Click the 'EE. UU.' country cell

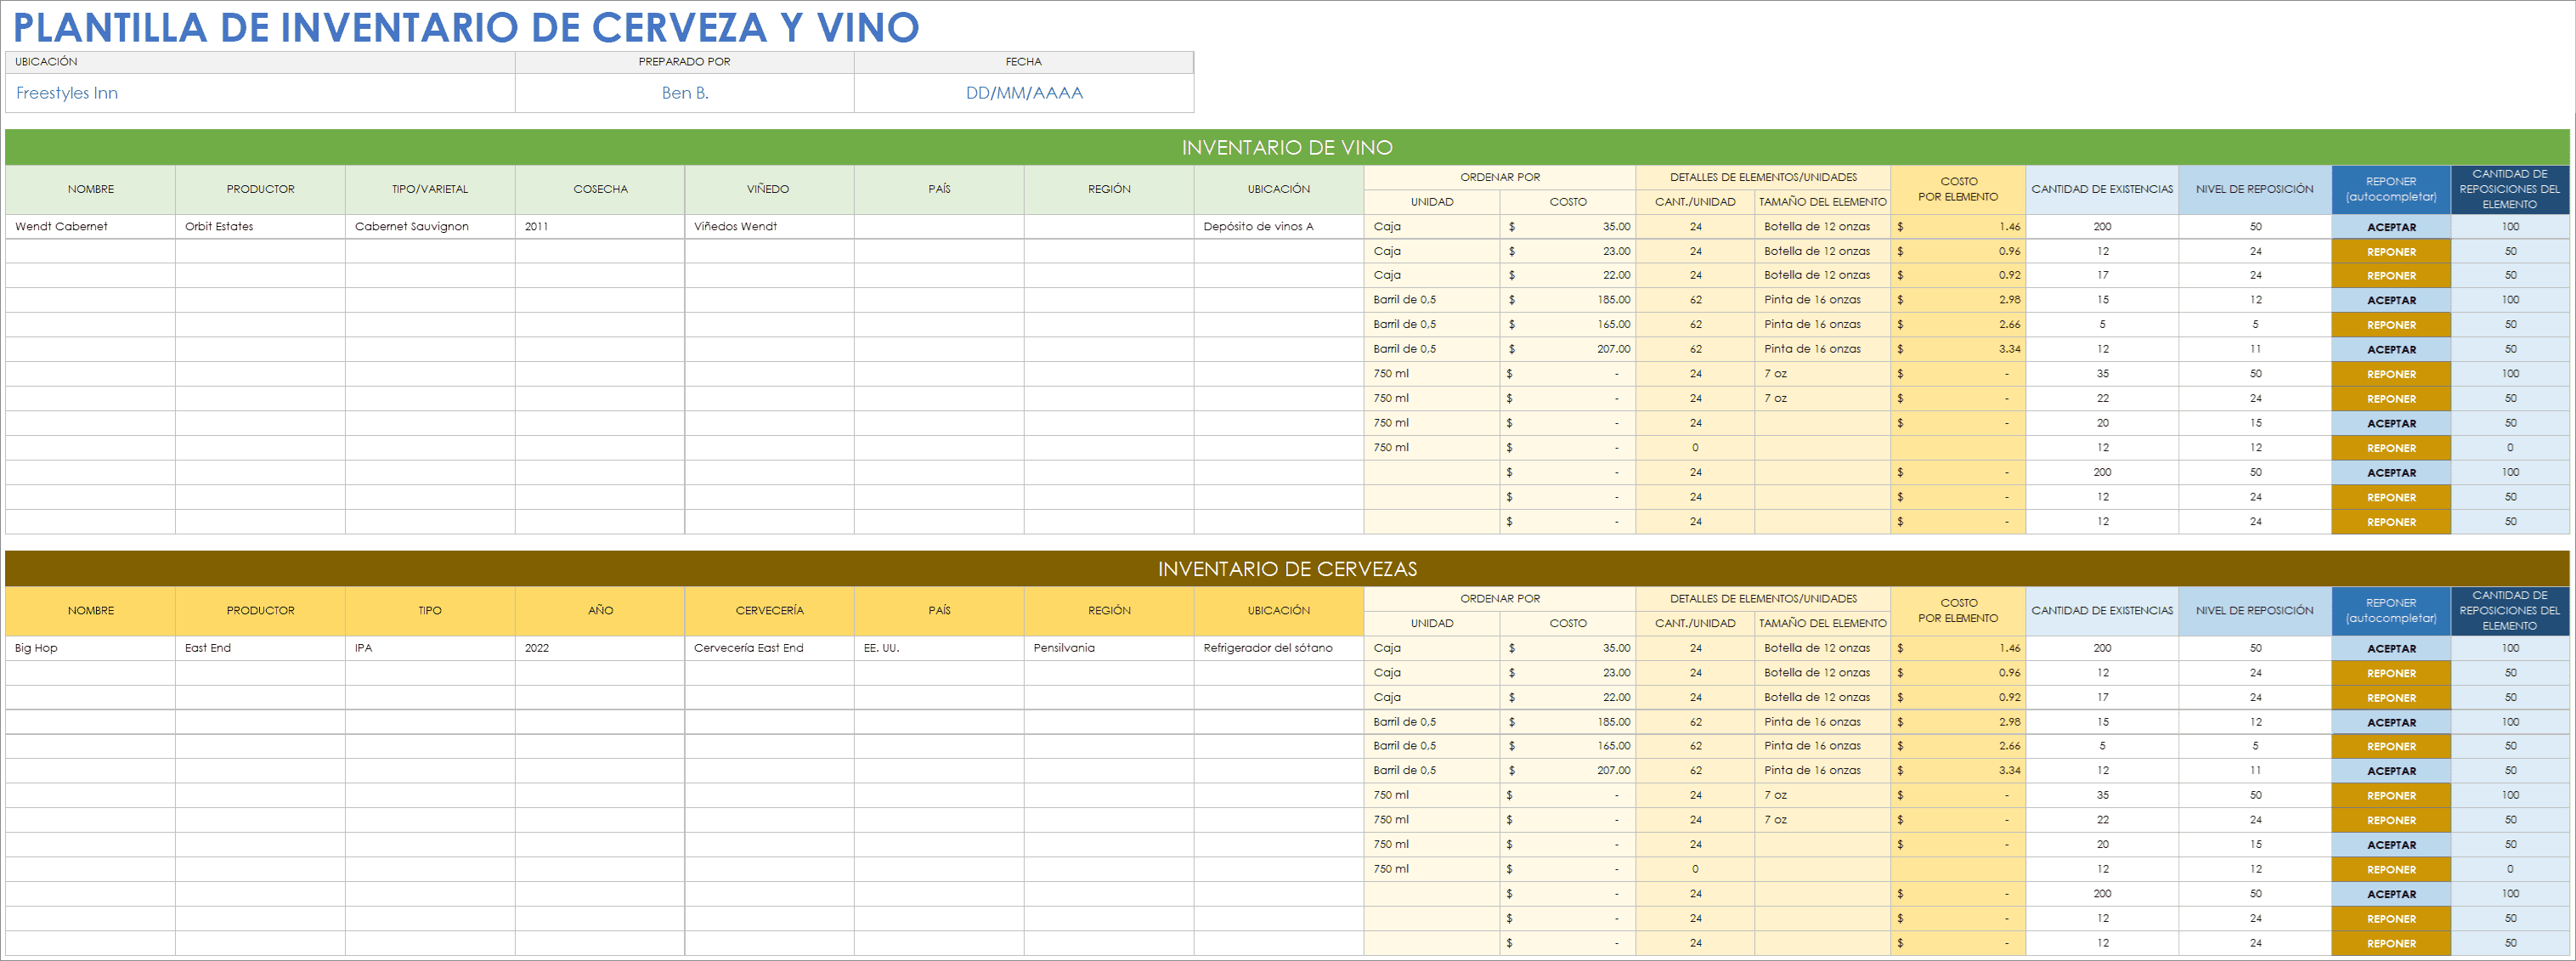[939, 648]
